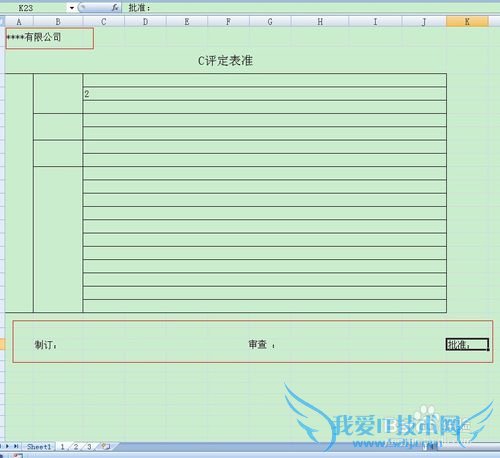Select column A header

tap(19, 22)
